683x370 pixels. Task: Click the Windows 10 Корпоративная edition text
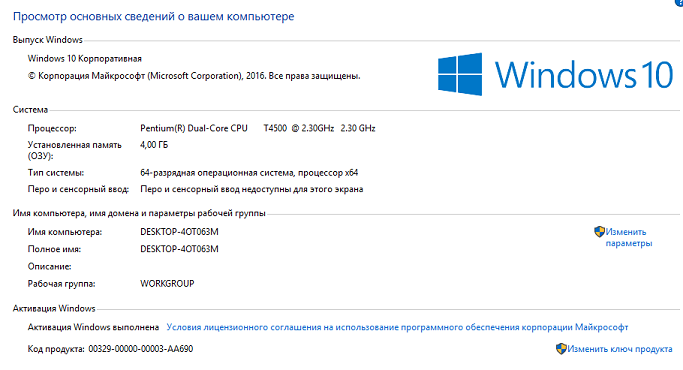point(85,58)
